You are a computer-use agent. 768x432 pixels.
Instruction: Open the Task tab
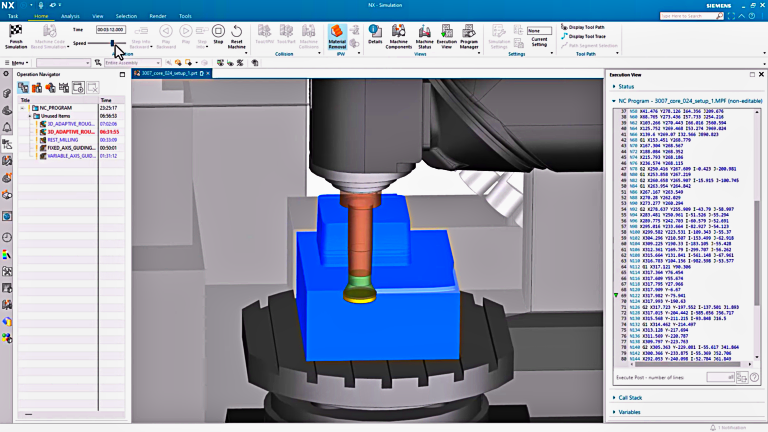(x=13, y=16)
